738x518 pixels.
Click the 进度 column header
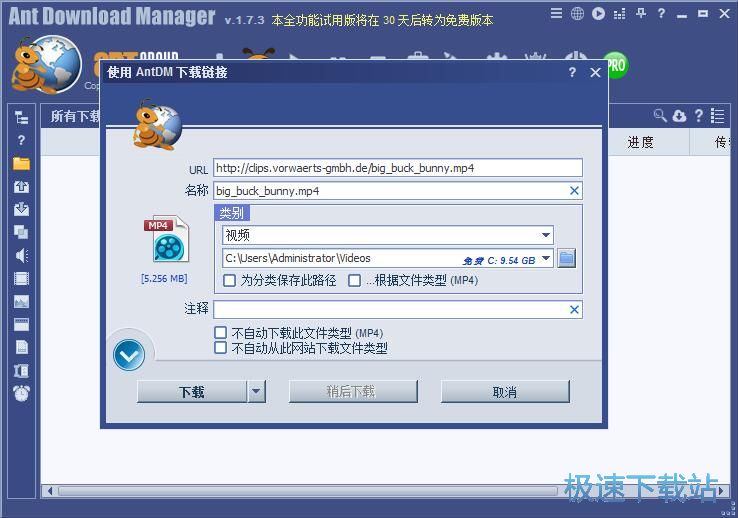(641, 142)
